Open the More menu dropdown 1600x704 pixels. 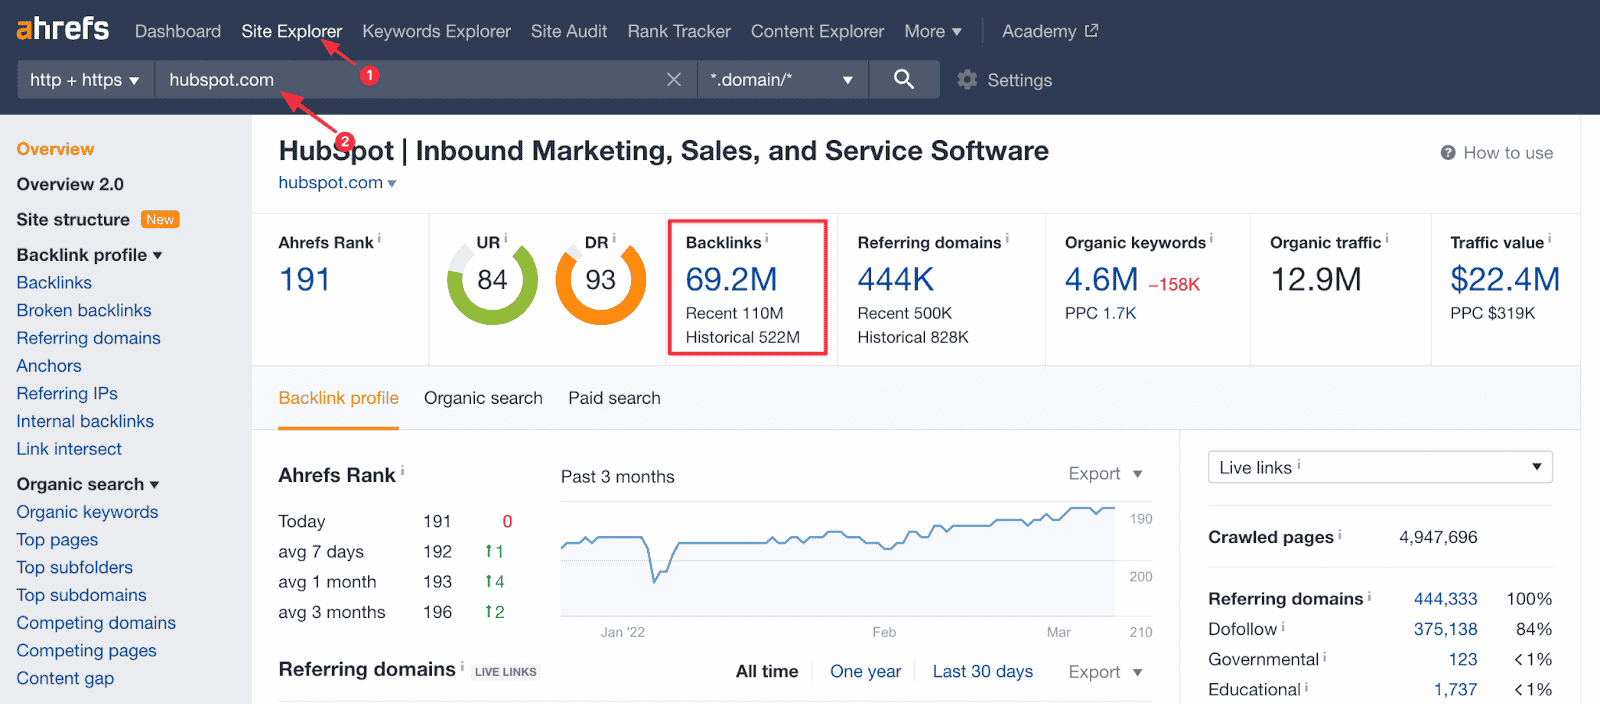[x=933, y=31]
